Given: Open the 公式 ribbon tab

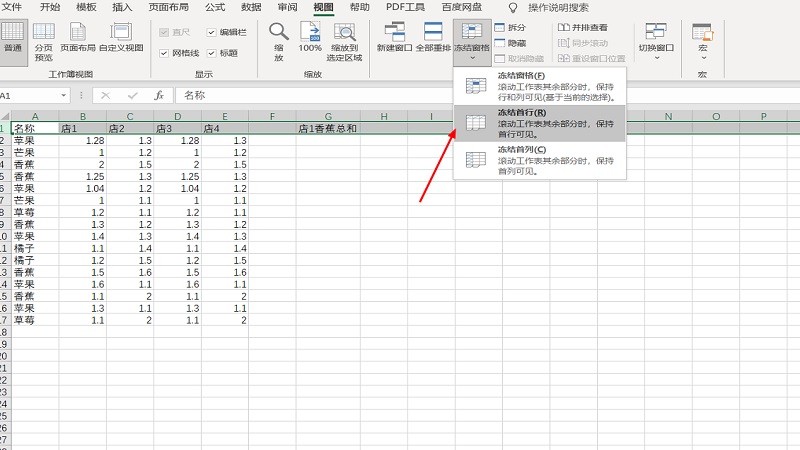Looking at the screenshot, I should coord(215,7).
